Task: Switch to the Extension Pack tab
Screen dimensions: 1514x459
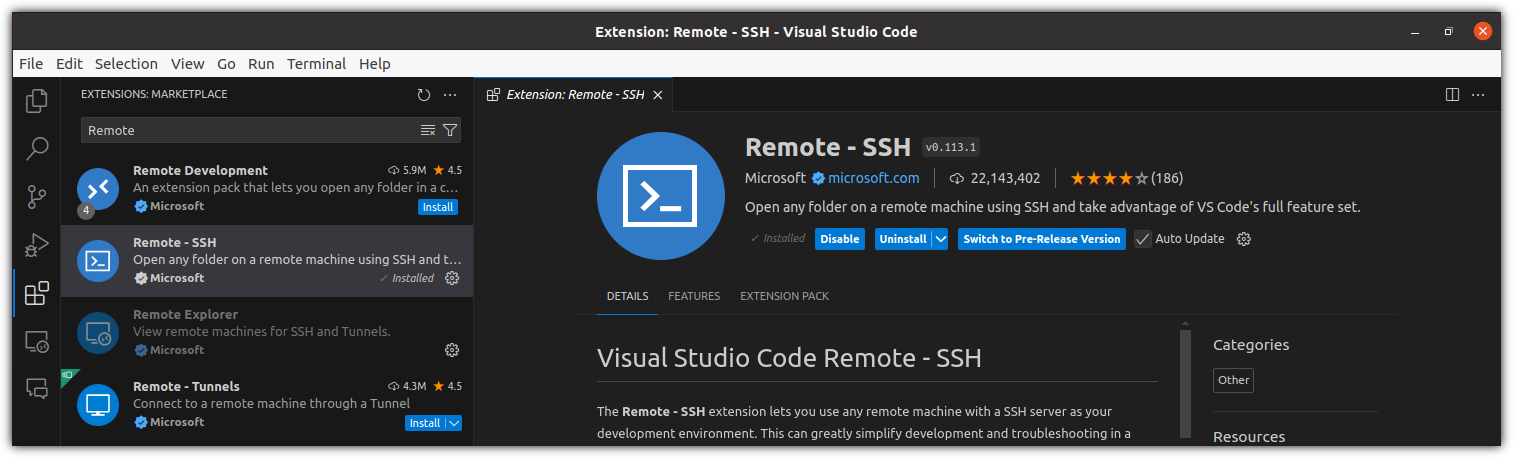Action: click(x=784, y=296)
